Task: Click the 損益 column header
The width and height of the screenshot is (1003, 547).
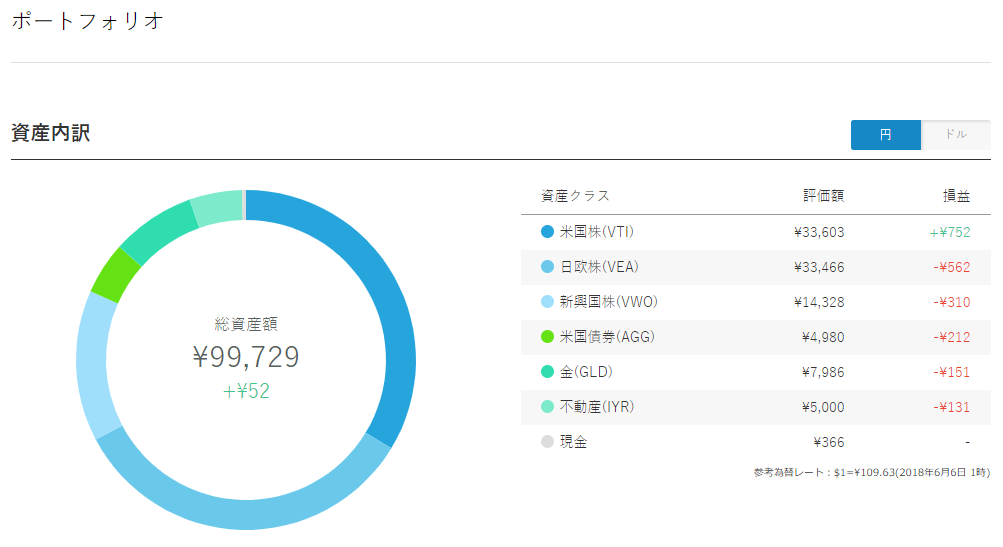Action: [956, 196]
